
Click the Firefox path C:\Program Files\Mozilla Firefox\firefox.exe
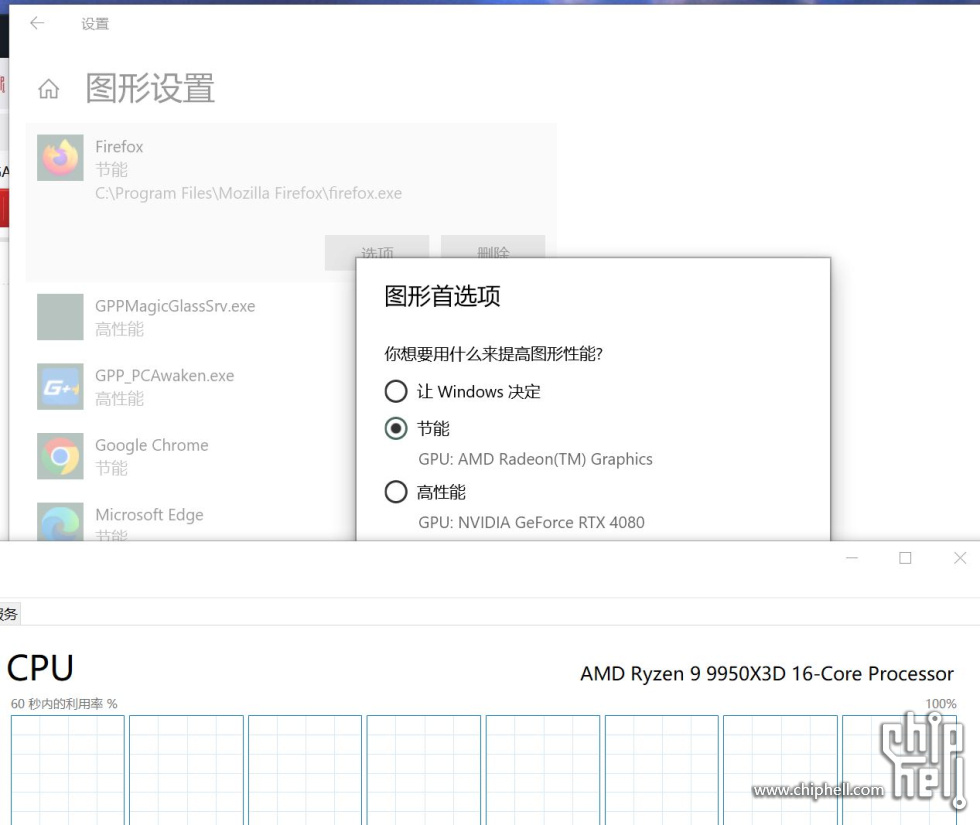pos(248,193)
